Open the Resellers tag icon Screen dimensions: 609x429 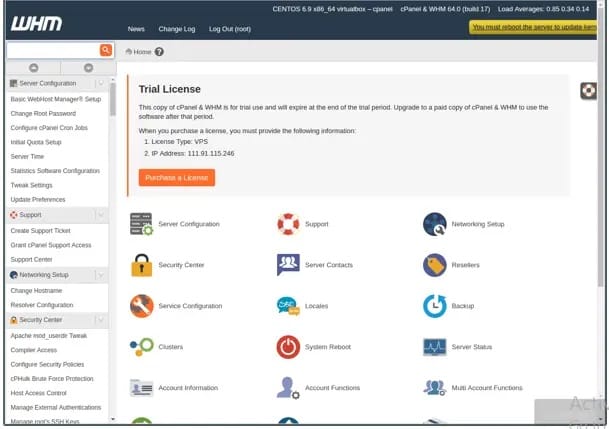point(435,265)
